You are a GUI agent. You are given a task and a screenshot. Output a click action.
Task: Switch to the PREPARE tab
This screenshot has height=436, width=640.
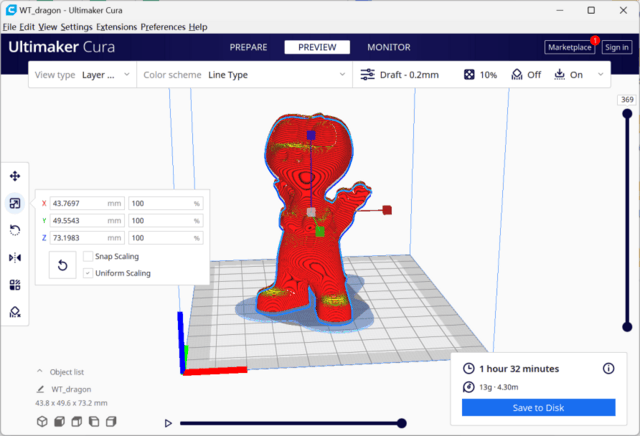[x=248, y=47]
